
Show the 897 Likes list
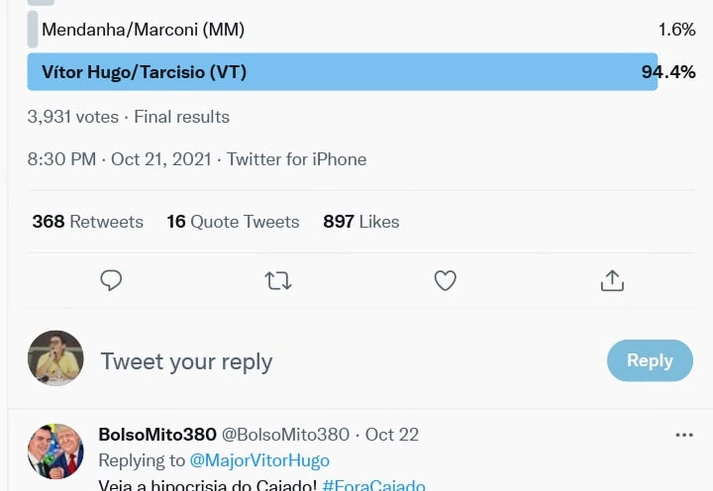point(361,222)
